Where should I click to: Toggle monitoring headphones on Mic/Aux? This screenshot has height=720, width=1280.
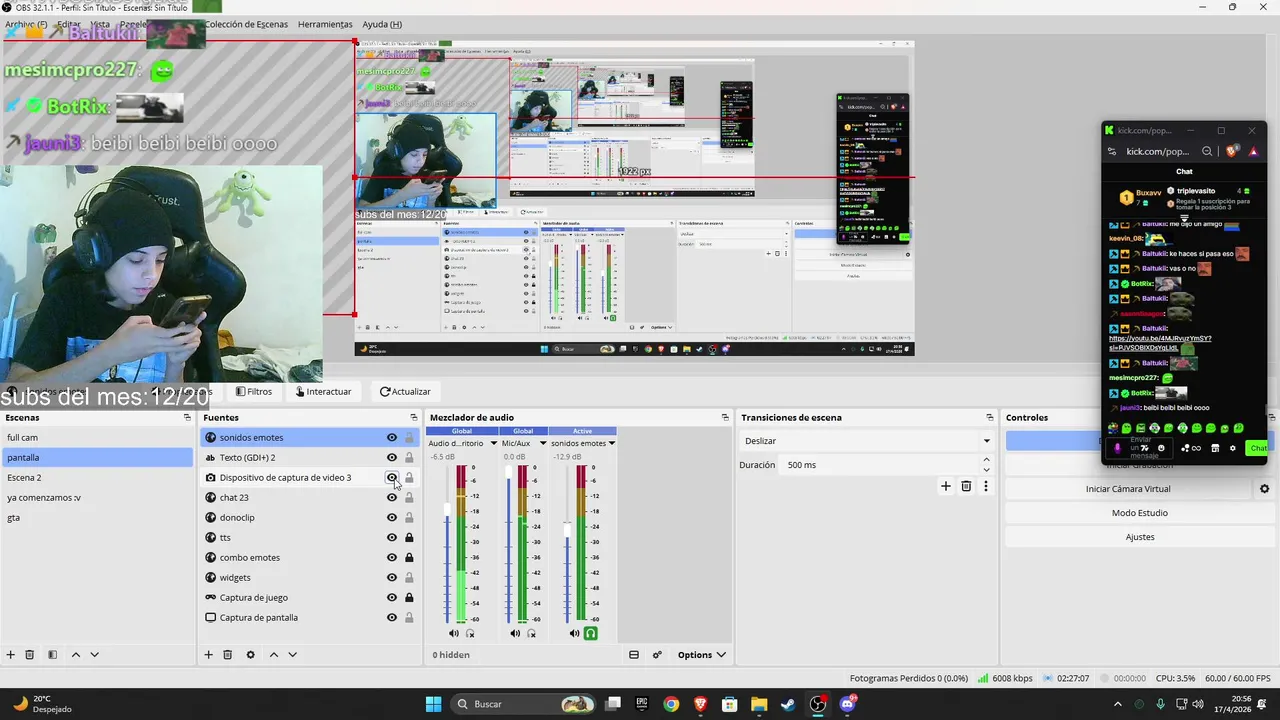point(531,633)
